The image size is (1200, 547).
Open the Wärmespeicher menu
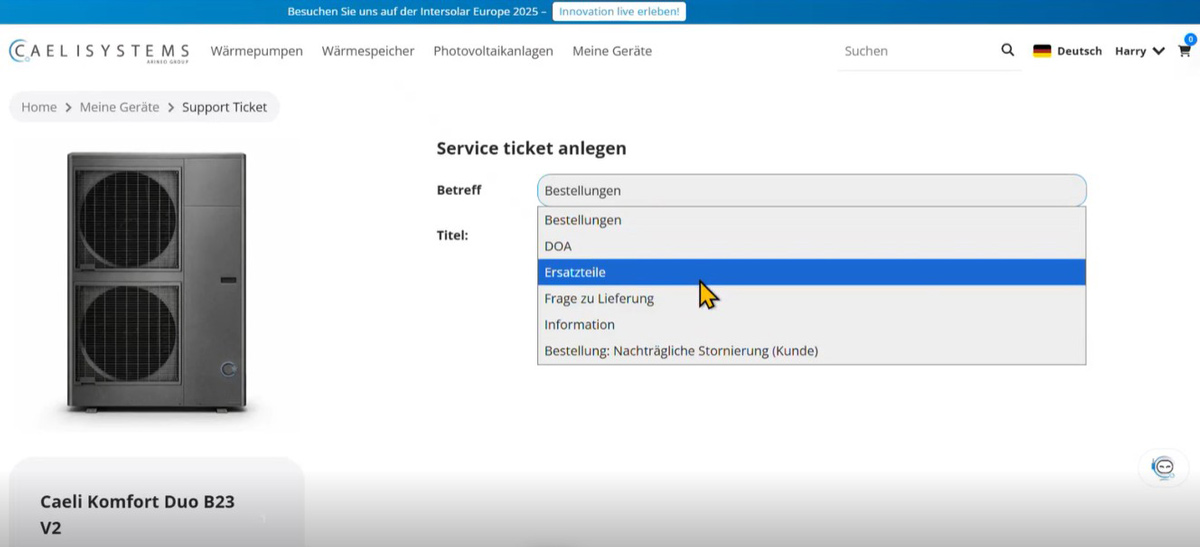(368, 51)
